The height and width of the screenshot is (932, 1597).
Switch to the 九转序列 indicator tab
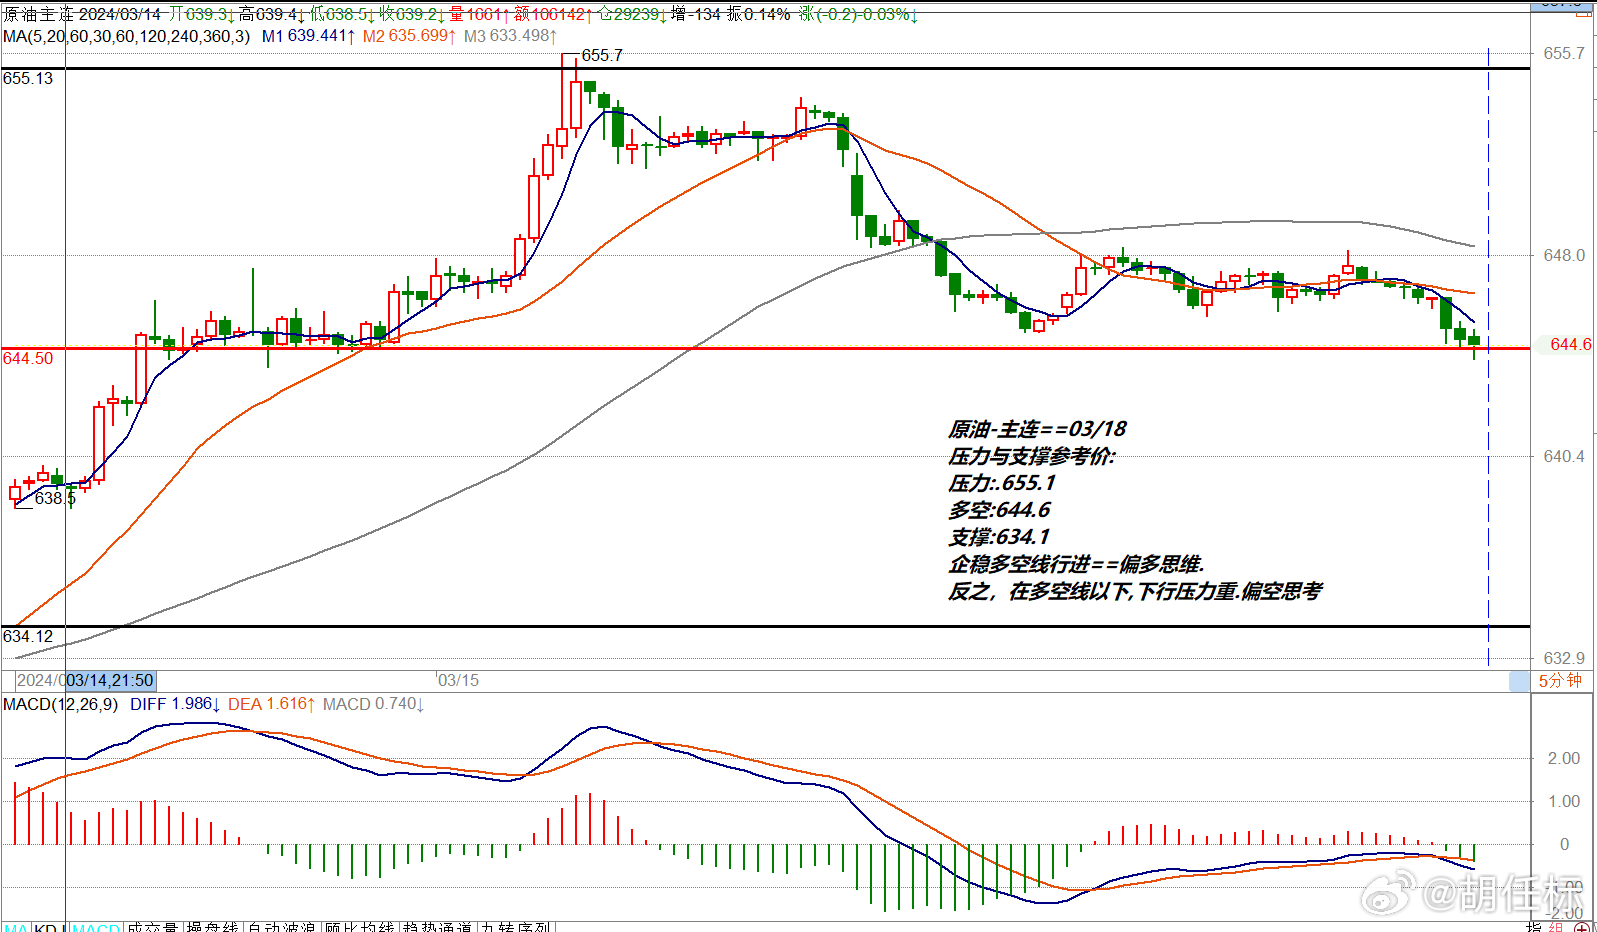click(516, 927)
